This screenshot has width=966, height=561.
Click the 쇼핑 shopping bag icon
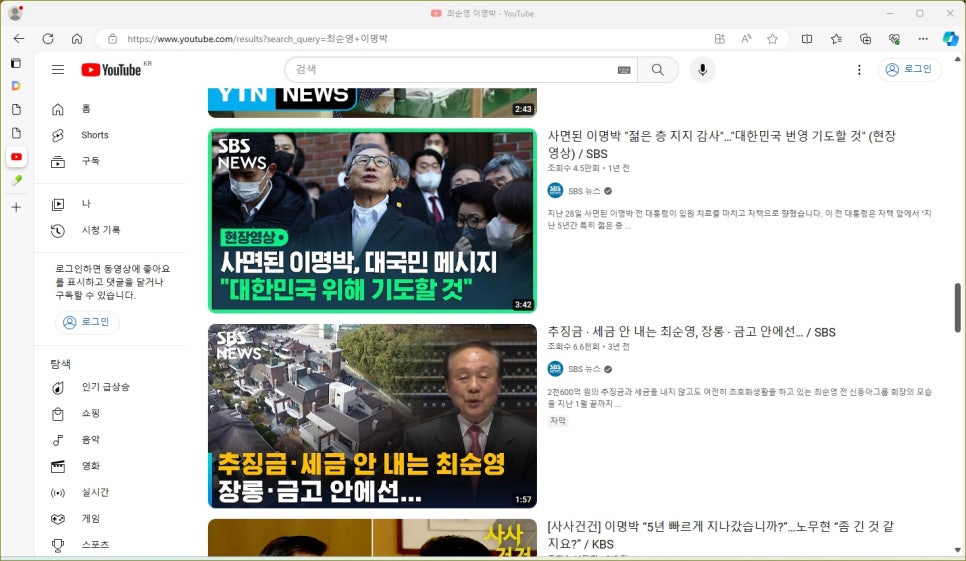pyautogui.click(x=58, y=414)
